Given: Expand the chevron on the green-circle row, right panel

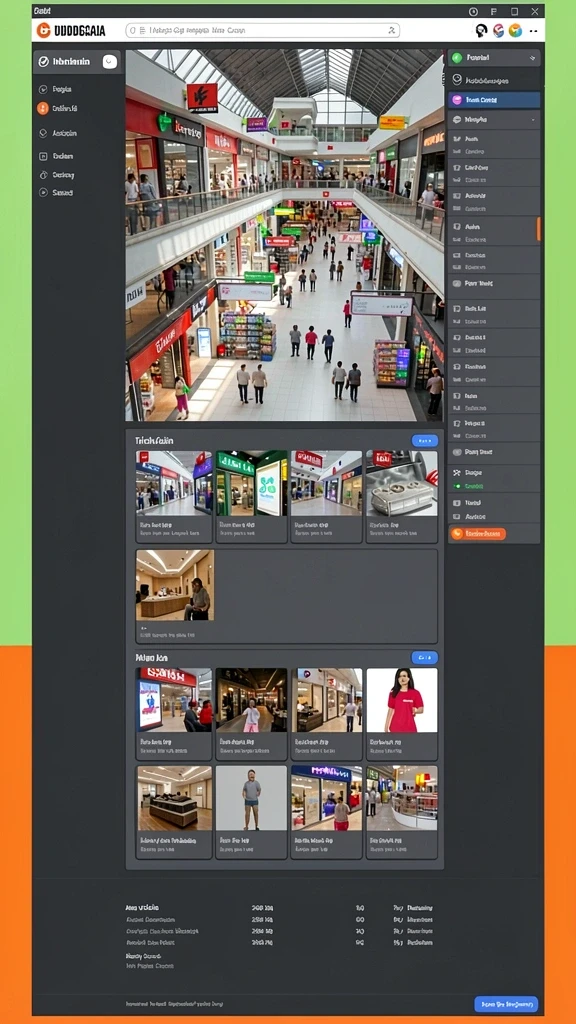Looking at the screenshot, I should pos(533,58).
